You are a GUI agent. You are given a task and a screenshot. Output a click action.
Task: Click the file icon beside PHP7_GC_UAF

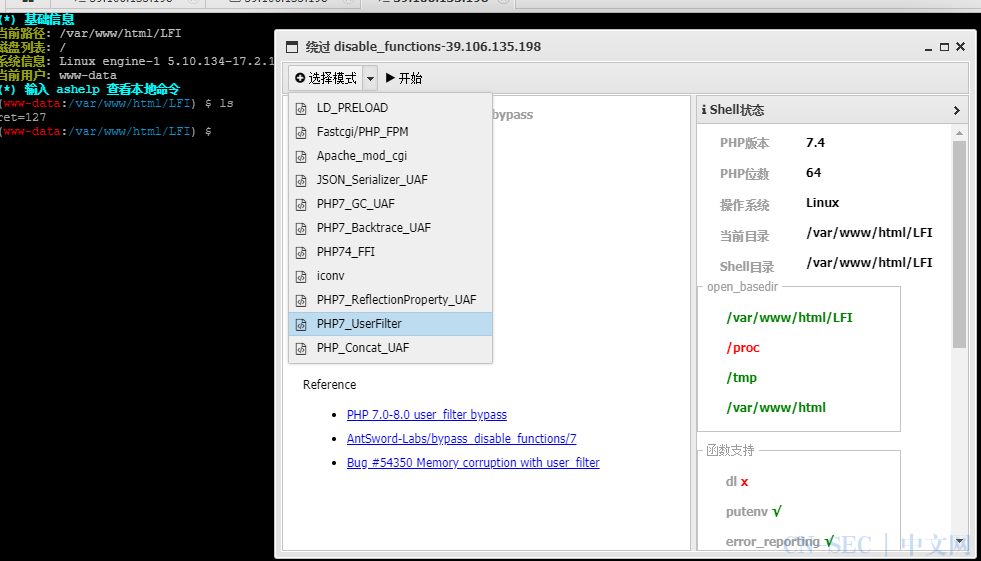pos(302,204)
